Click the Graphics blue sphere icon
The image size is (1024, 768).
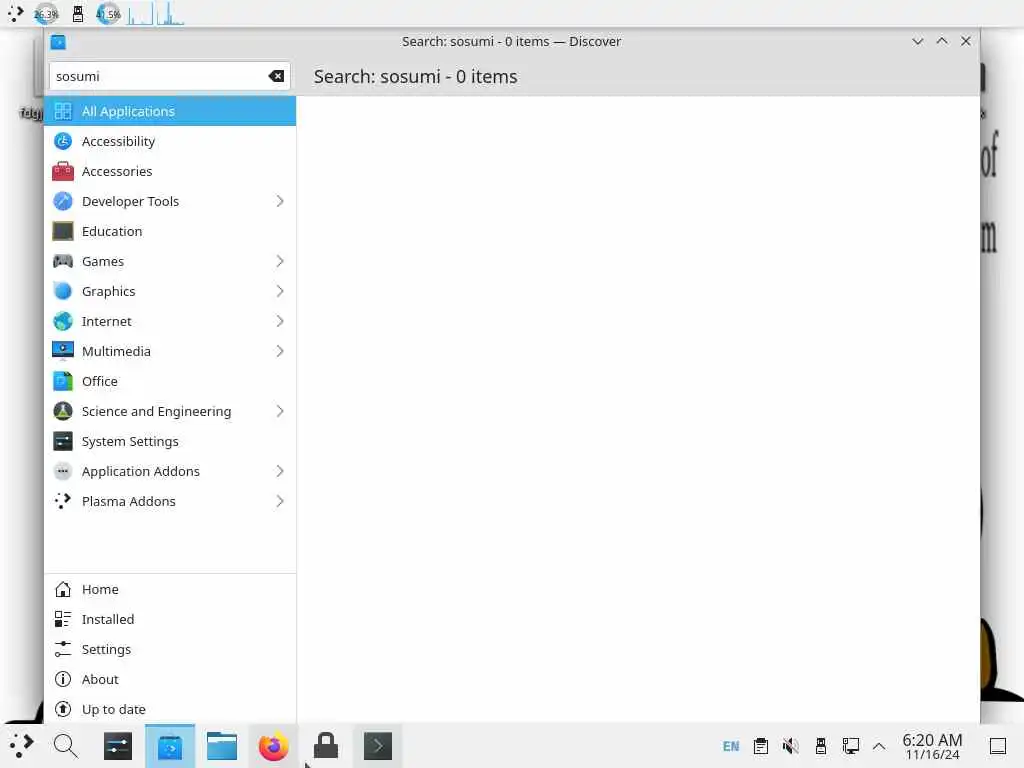click(63, 291)
